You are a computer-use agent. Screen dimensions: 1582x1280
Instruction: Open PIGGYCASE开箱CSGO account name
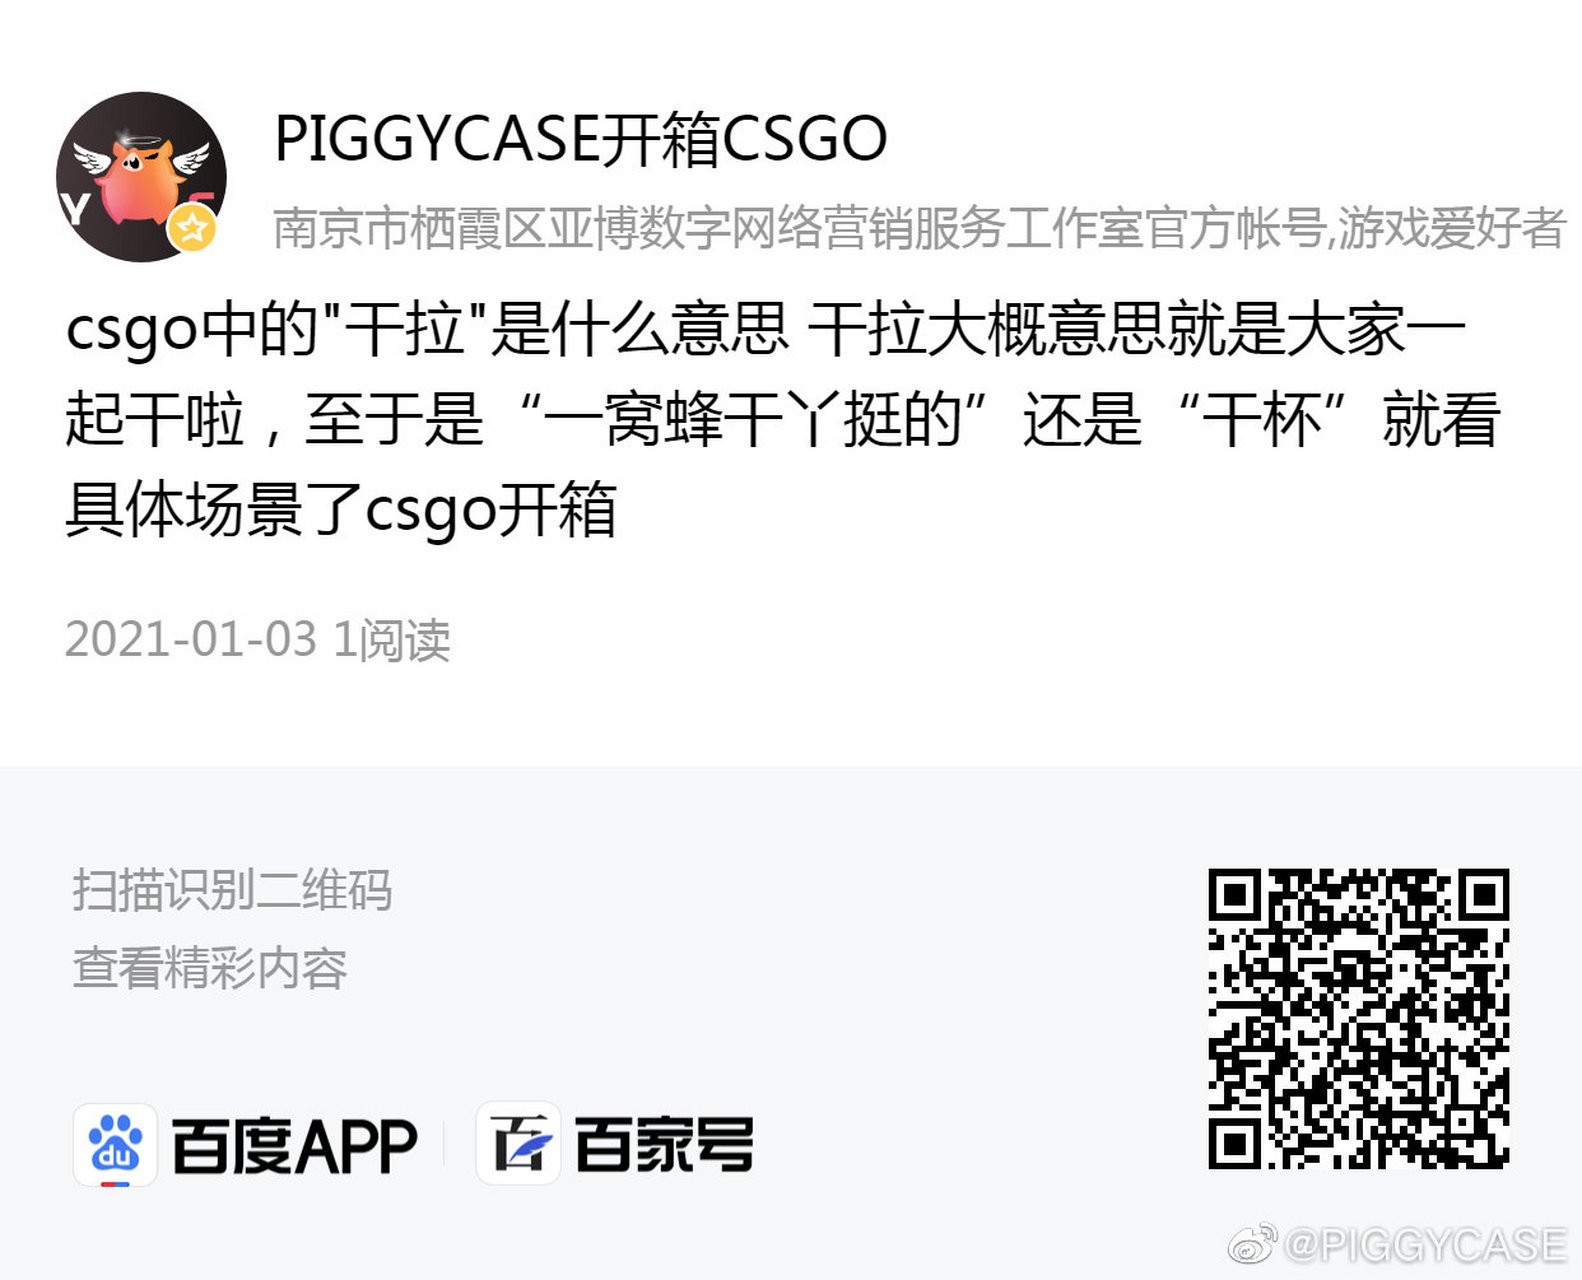point(580,138)
